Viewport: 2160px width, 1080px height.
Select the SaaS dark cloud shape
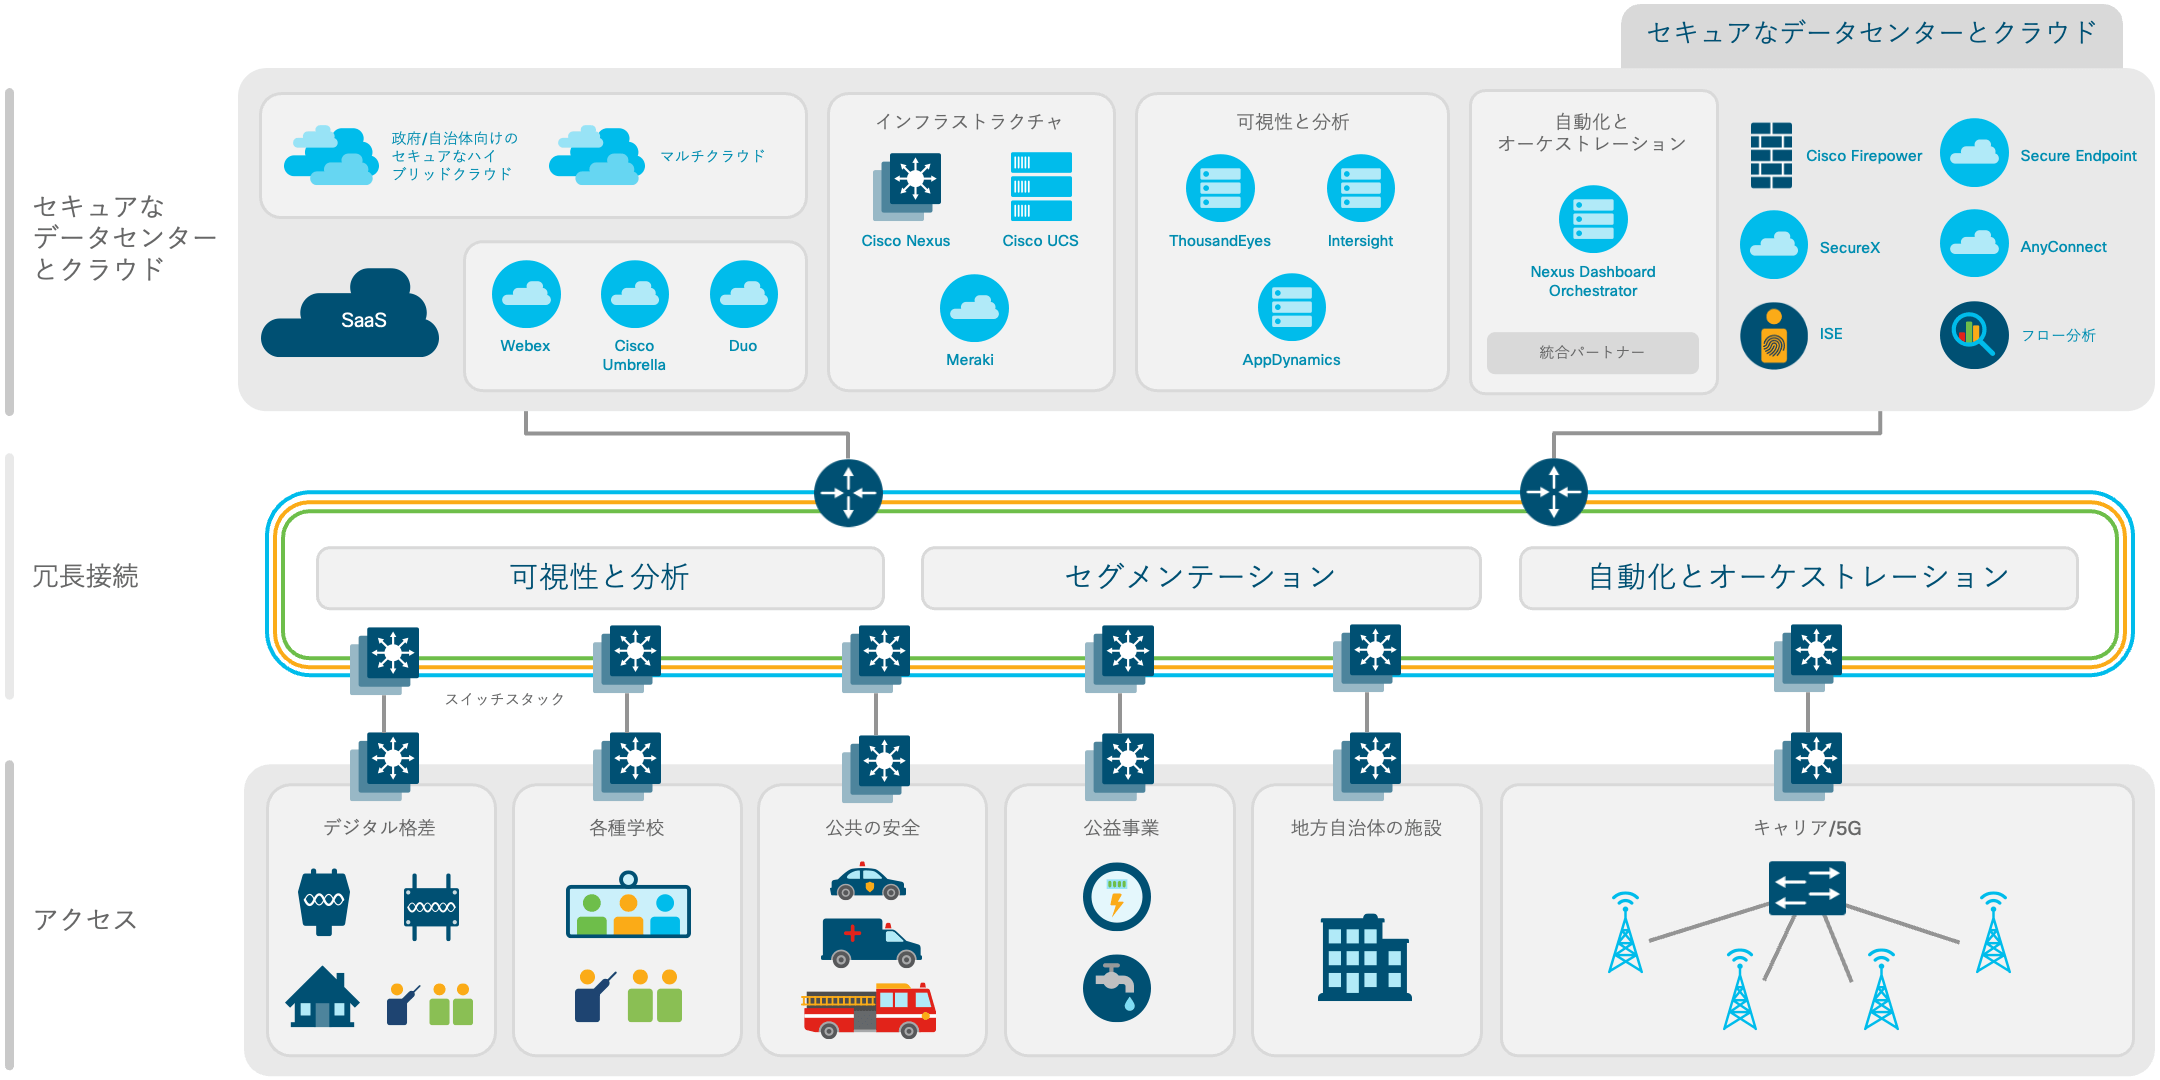click(x=350, y=313)
